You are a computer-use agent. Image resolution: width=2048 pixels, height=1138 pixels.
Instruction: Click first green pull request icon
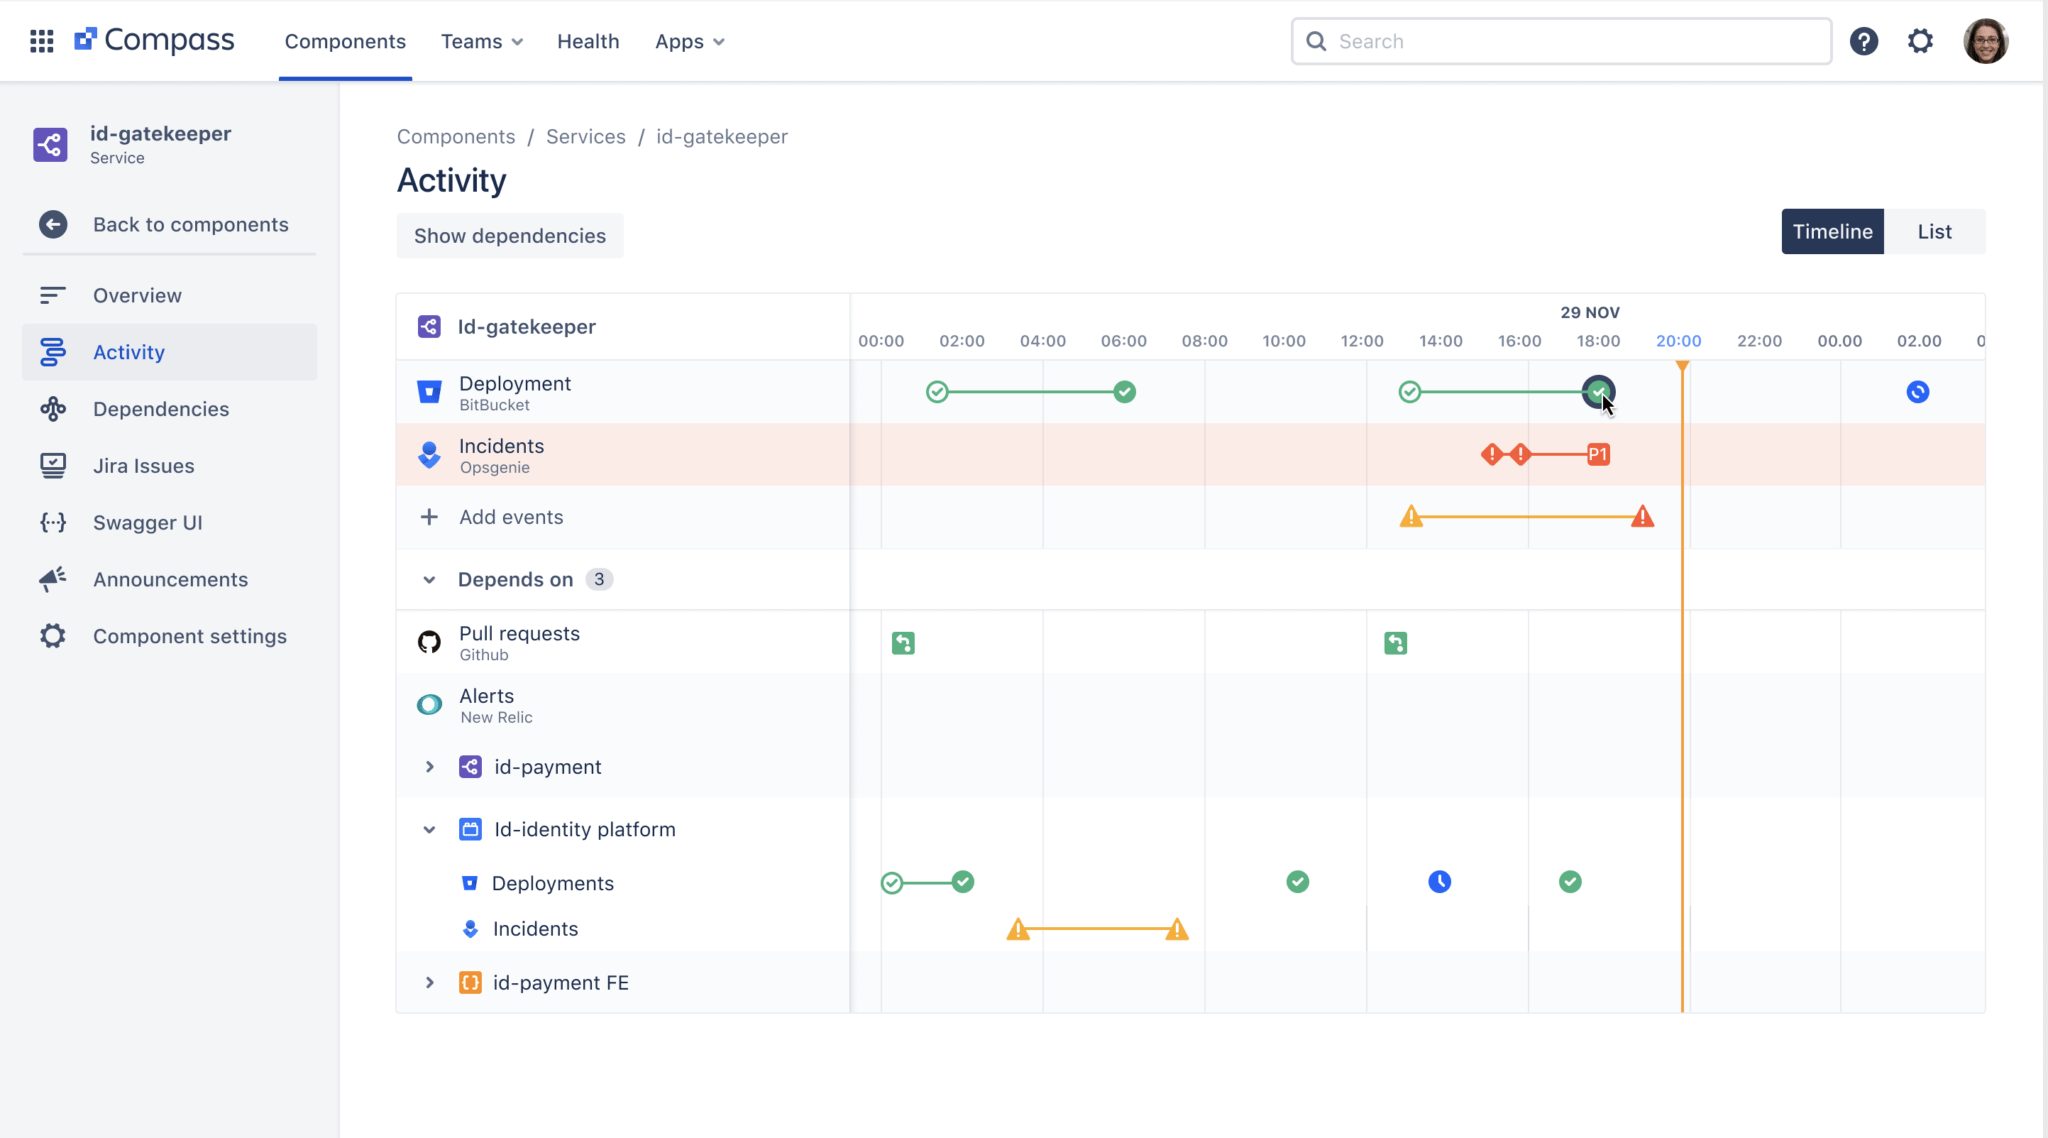[903, 643]
